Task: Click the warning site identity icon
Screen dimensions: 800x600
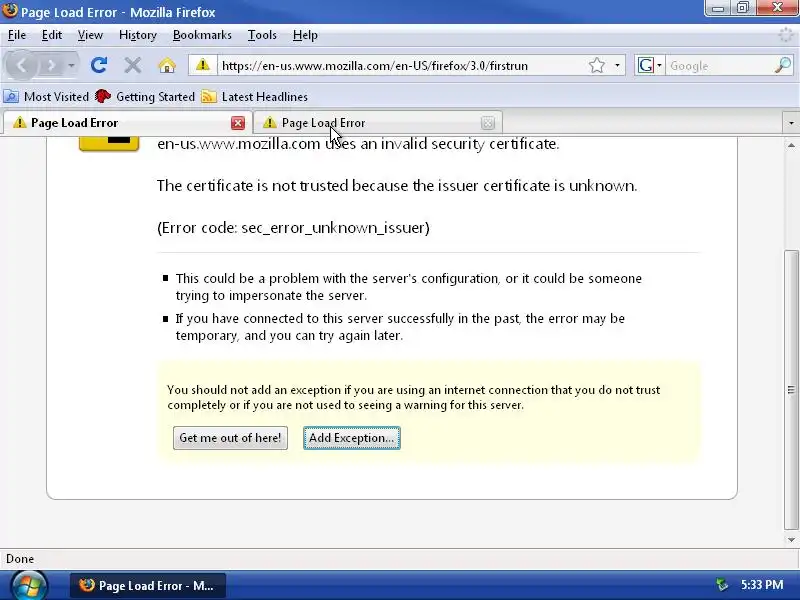Action: [203, 65]
